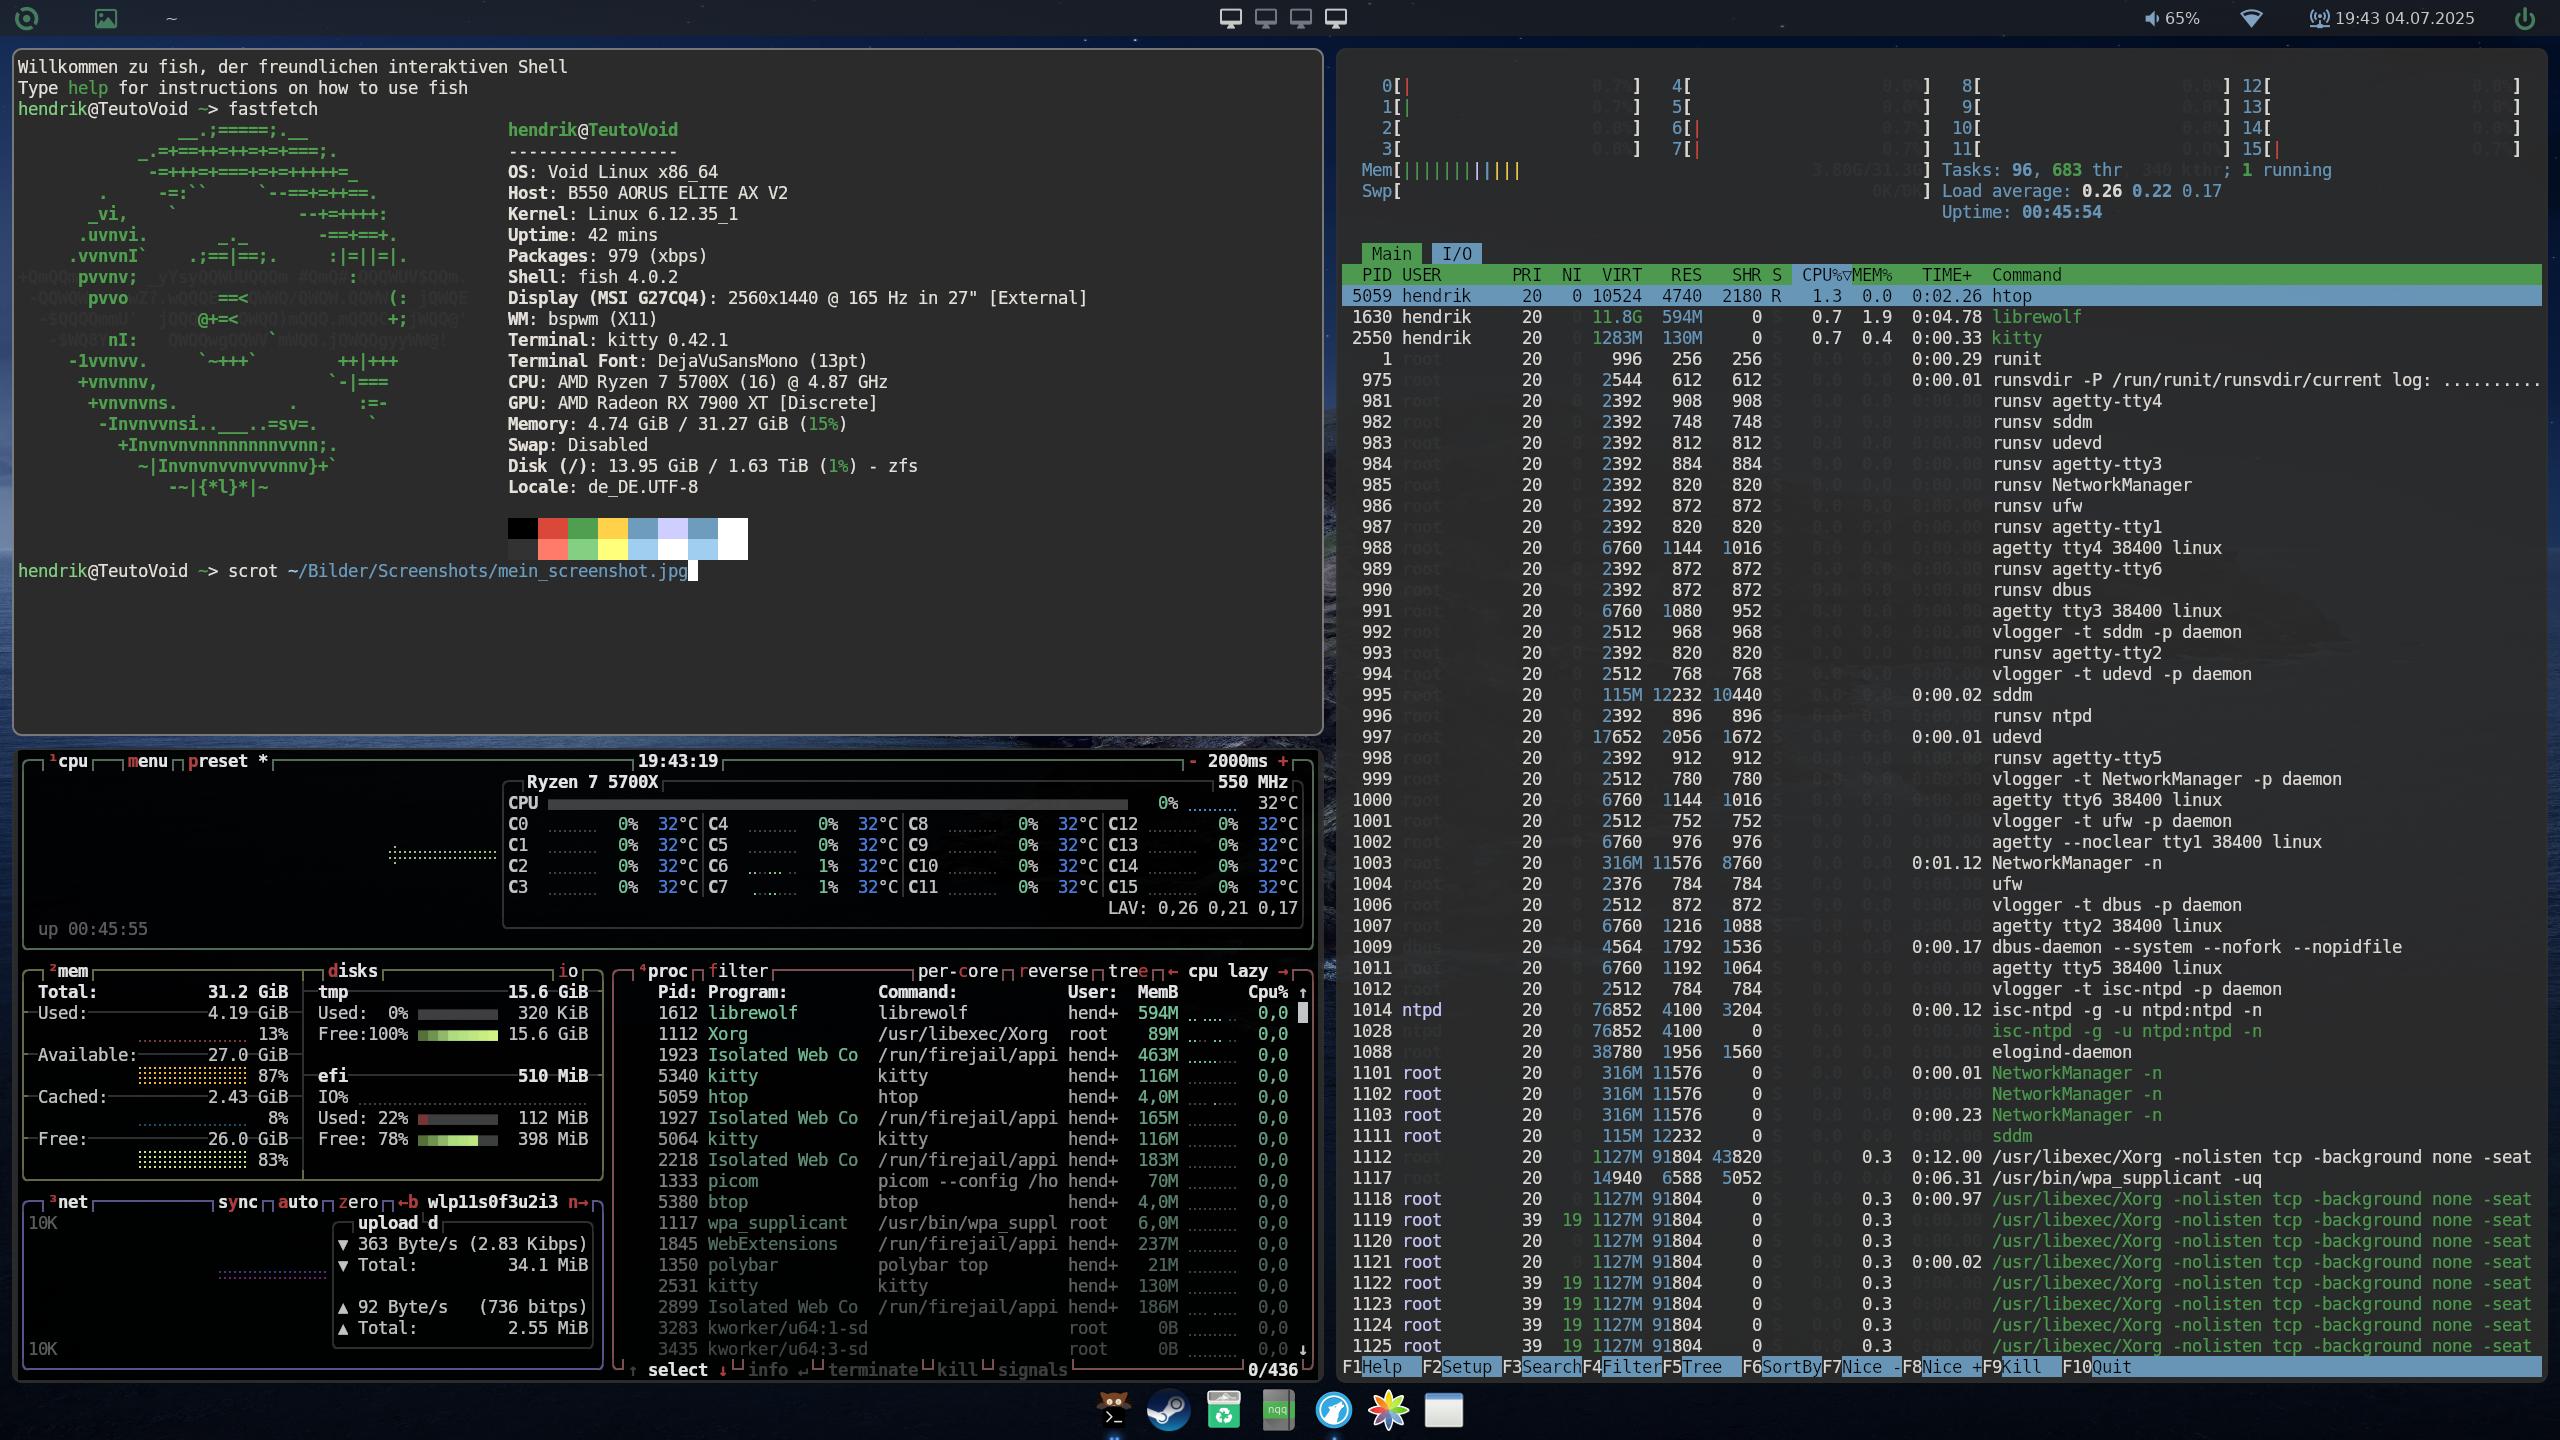Viewport: 2560px width, 1440px height.
Task: Sort htop by the MEM% column header
Action: pos(1871,275)
